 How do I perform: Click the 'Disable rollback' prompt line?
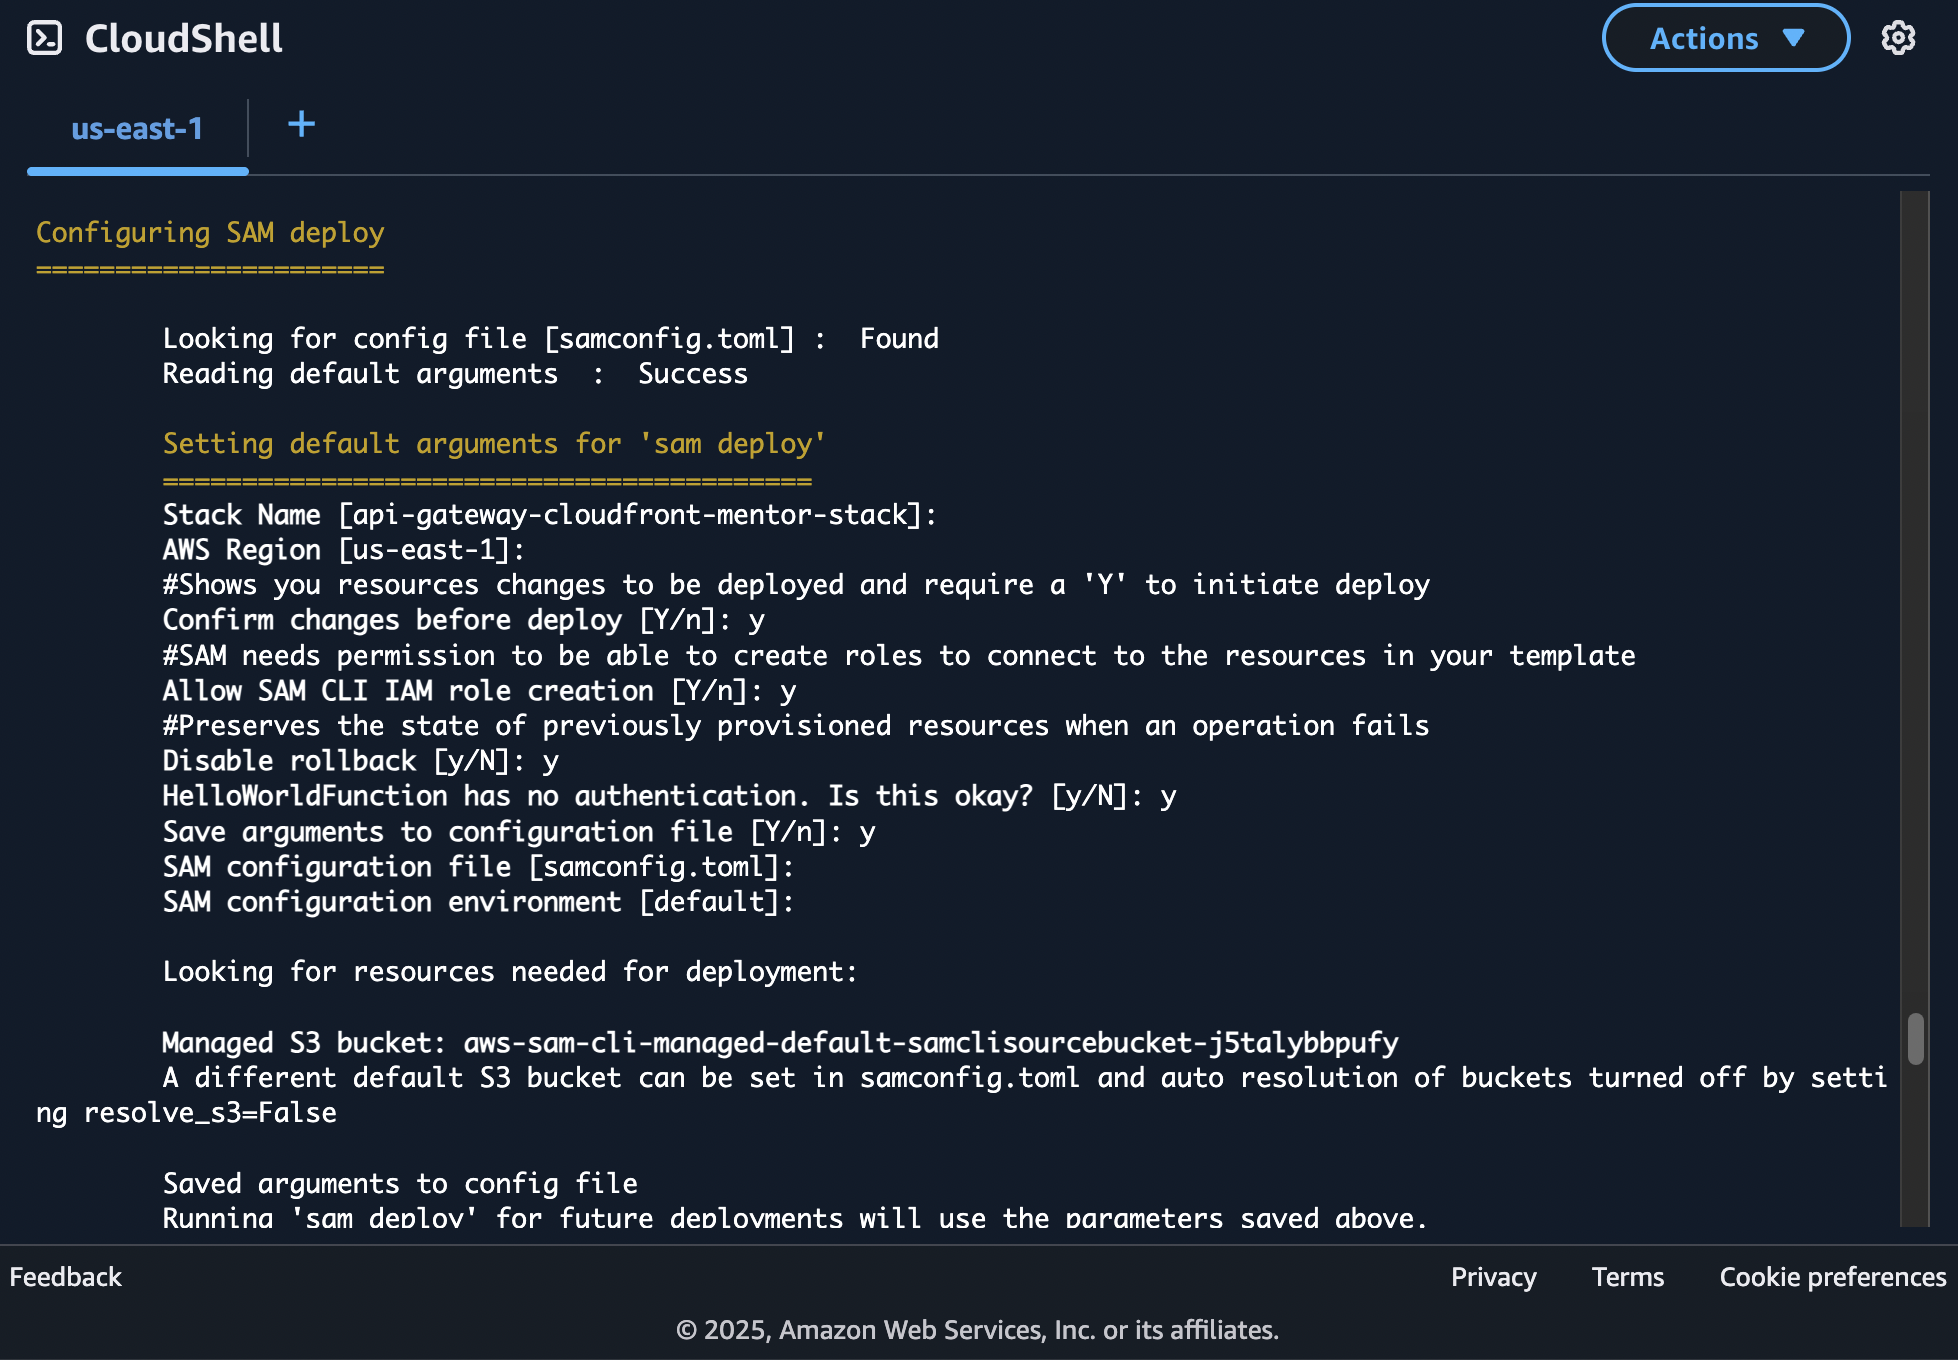tap(360, 760)
